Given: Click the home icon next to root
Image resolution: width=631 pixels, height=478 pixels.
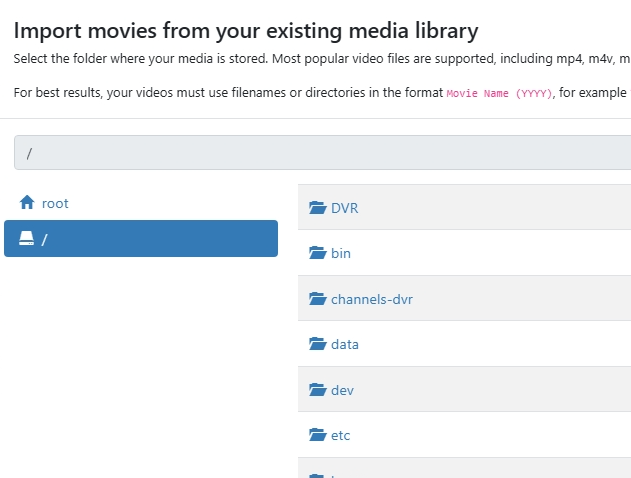Looking at the screenshot, I should (27, 202).
